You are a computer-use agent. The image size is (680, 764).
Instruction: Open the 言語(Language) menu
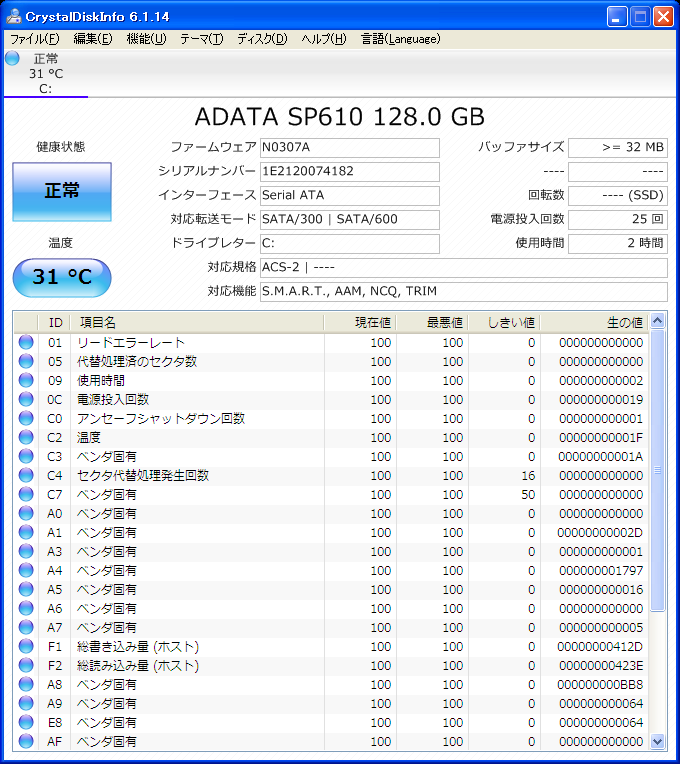tap(400, 39)
